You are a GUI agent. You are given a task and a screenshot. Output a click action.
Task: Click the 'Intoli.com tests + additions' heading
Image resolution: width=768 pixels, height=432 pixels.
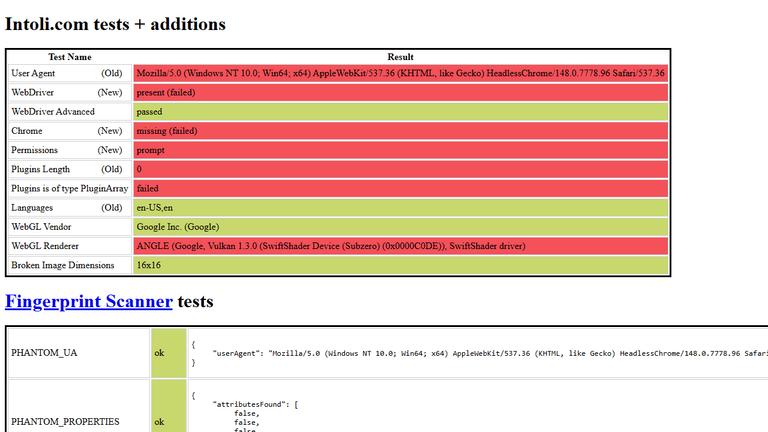coord(115,24)
